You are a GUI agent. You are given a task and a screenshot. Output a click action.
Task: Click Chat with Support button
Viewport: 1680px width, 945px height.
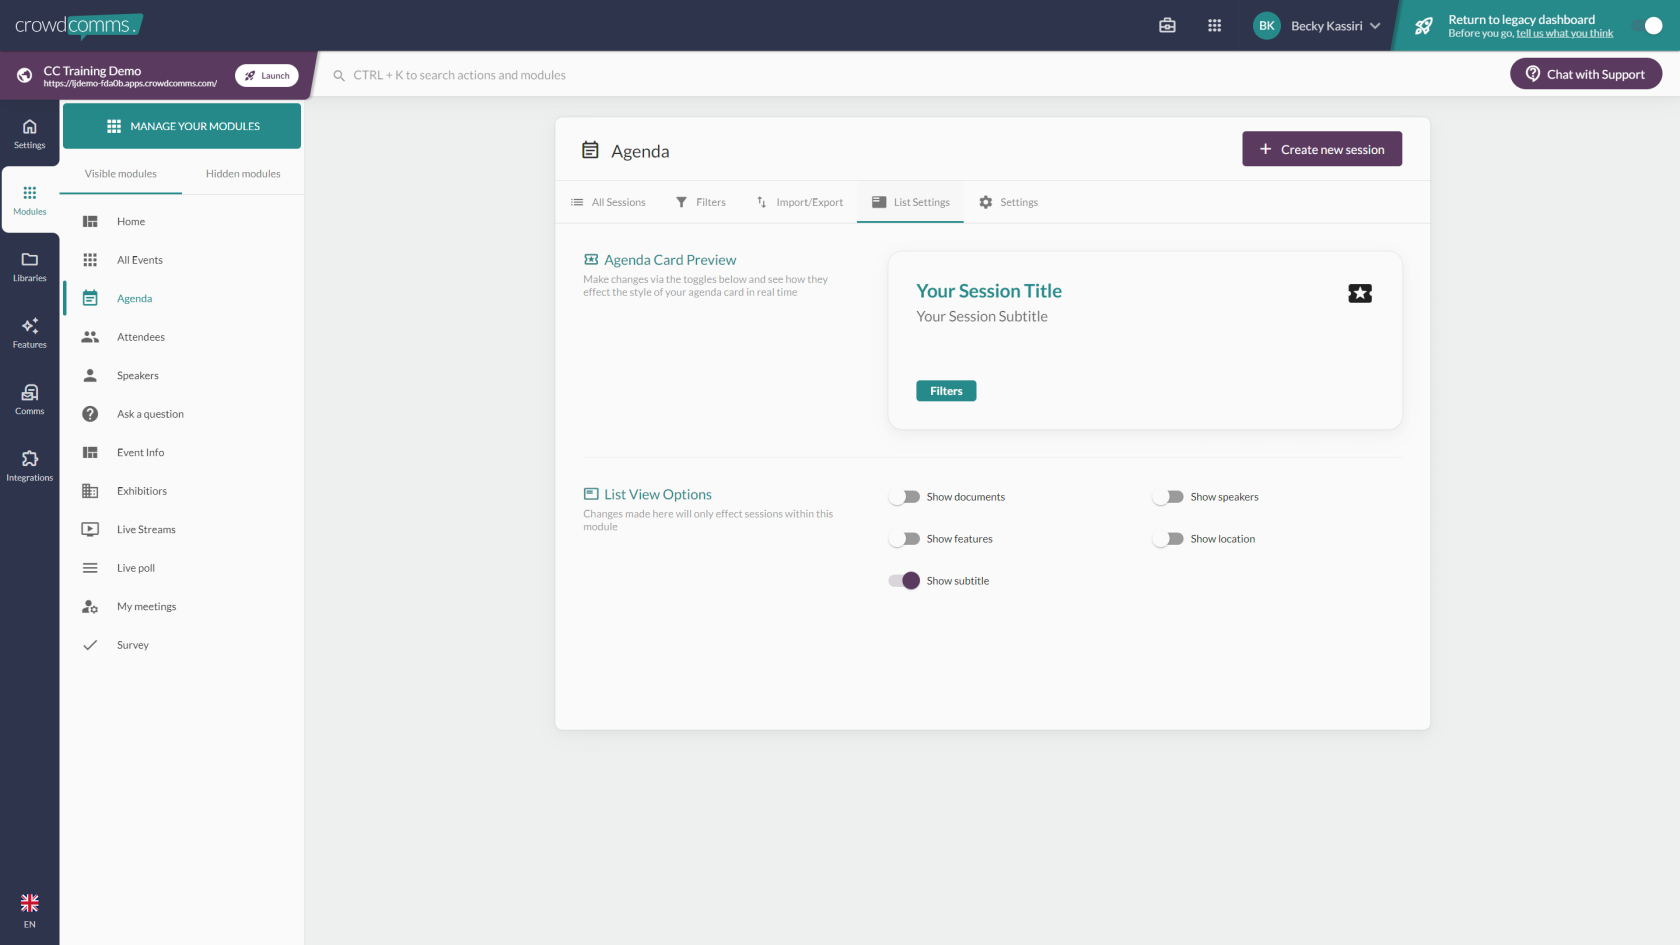pyautogui.click(x=1586, y=74)
